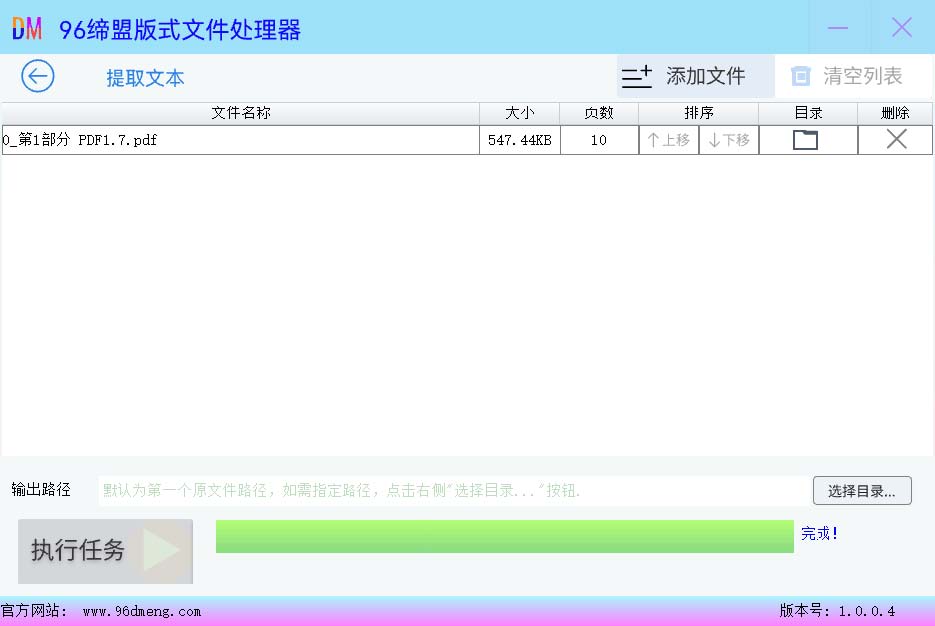The width and height of the screenshot is (935, 626).
Task: Click the 选择目录... browse button
Action: pos(861,491)
